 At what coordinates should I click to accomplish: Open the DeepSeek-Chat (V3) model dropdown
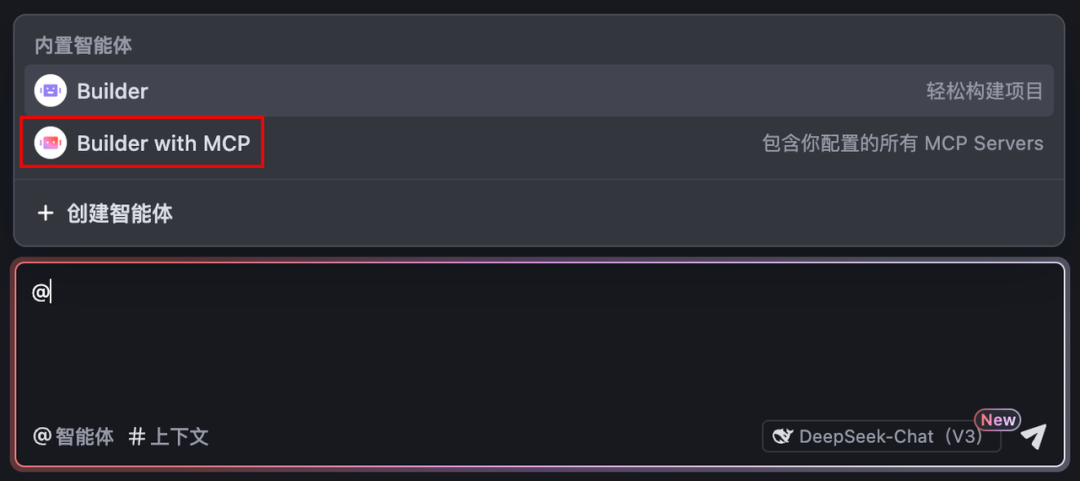tap(881, 436)
